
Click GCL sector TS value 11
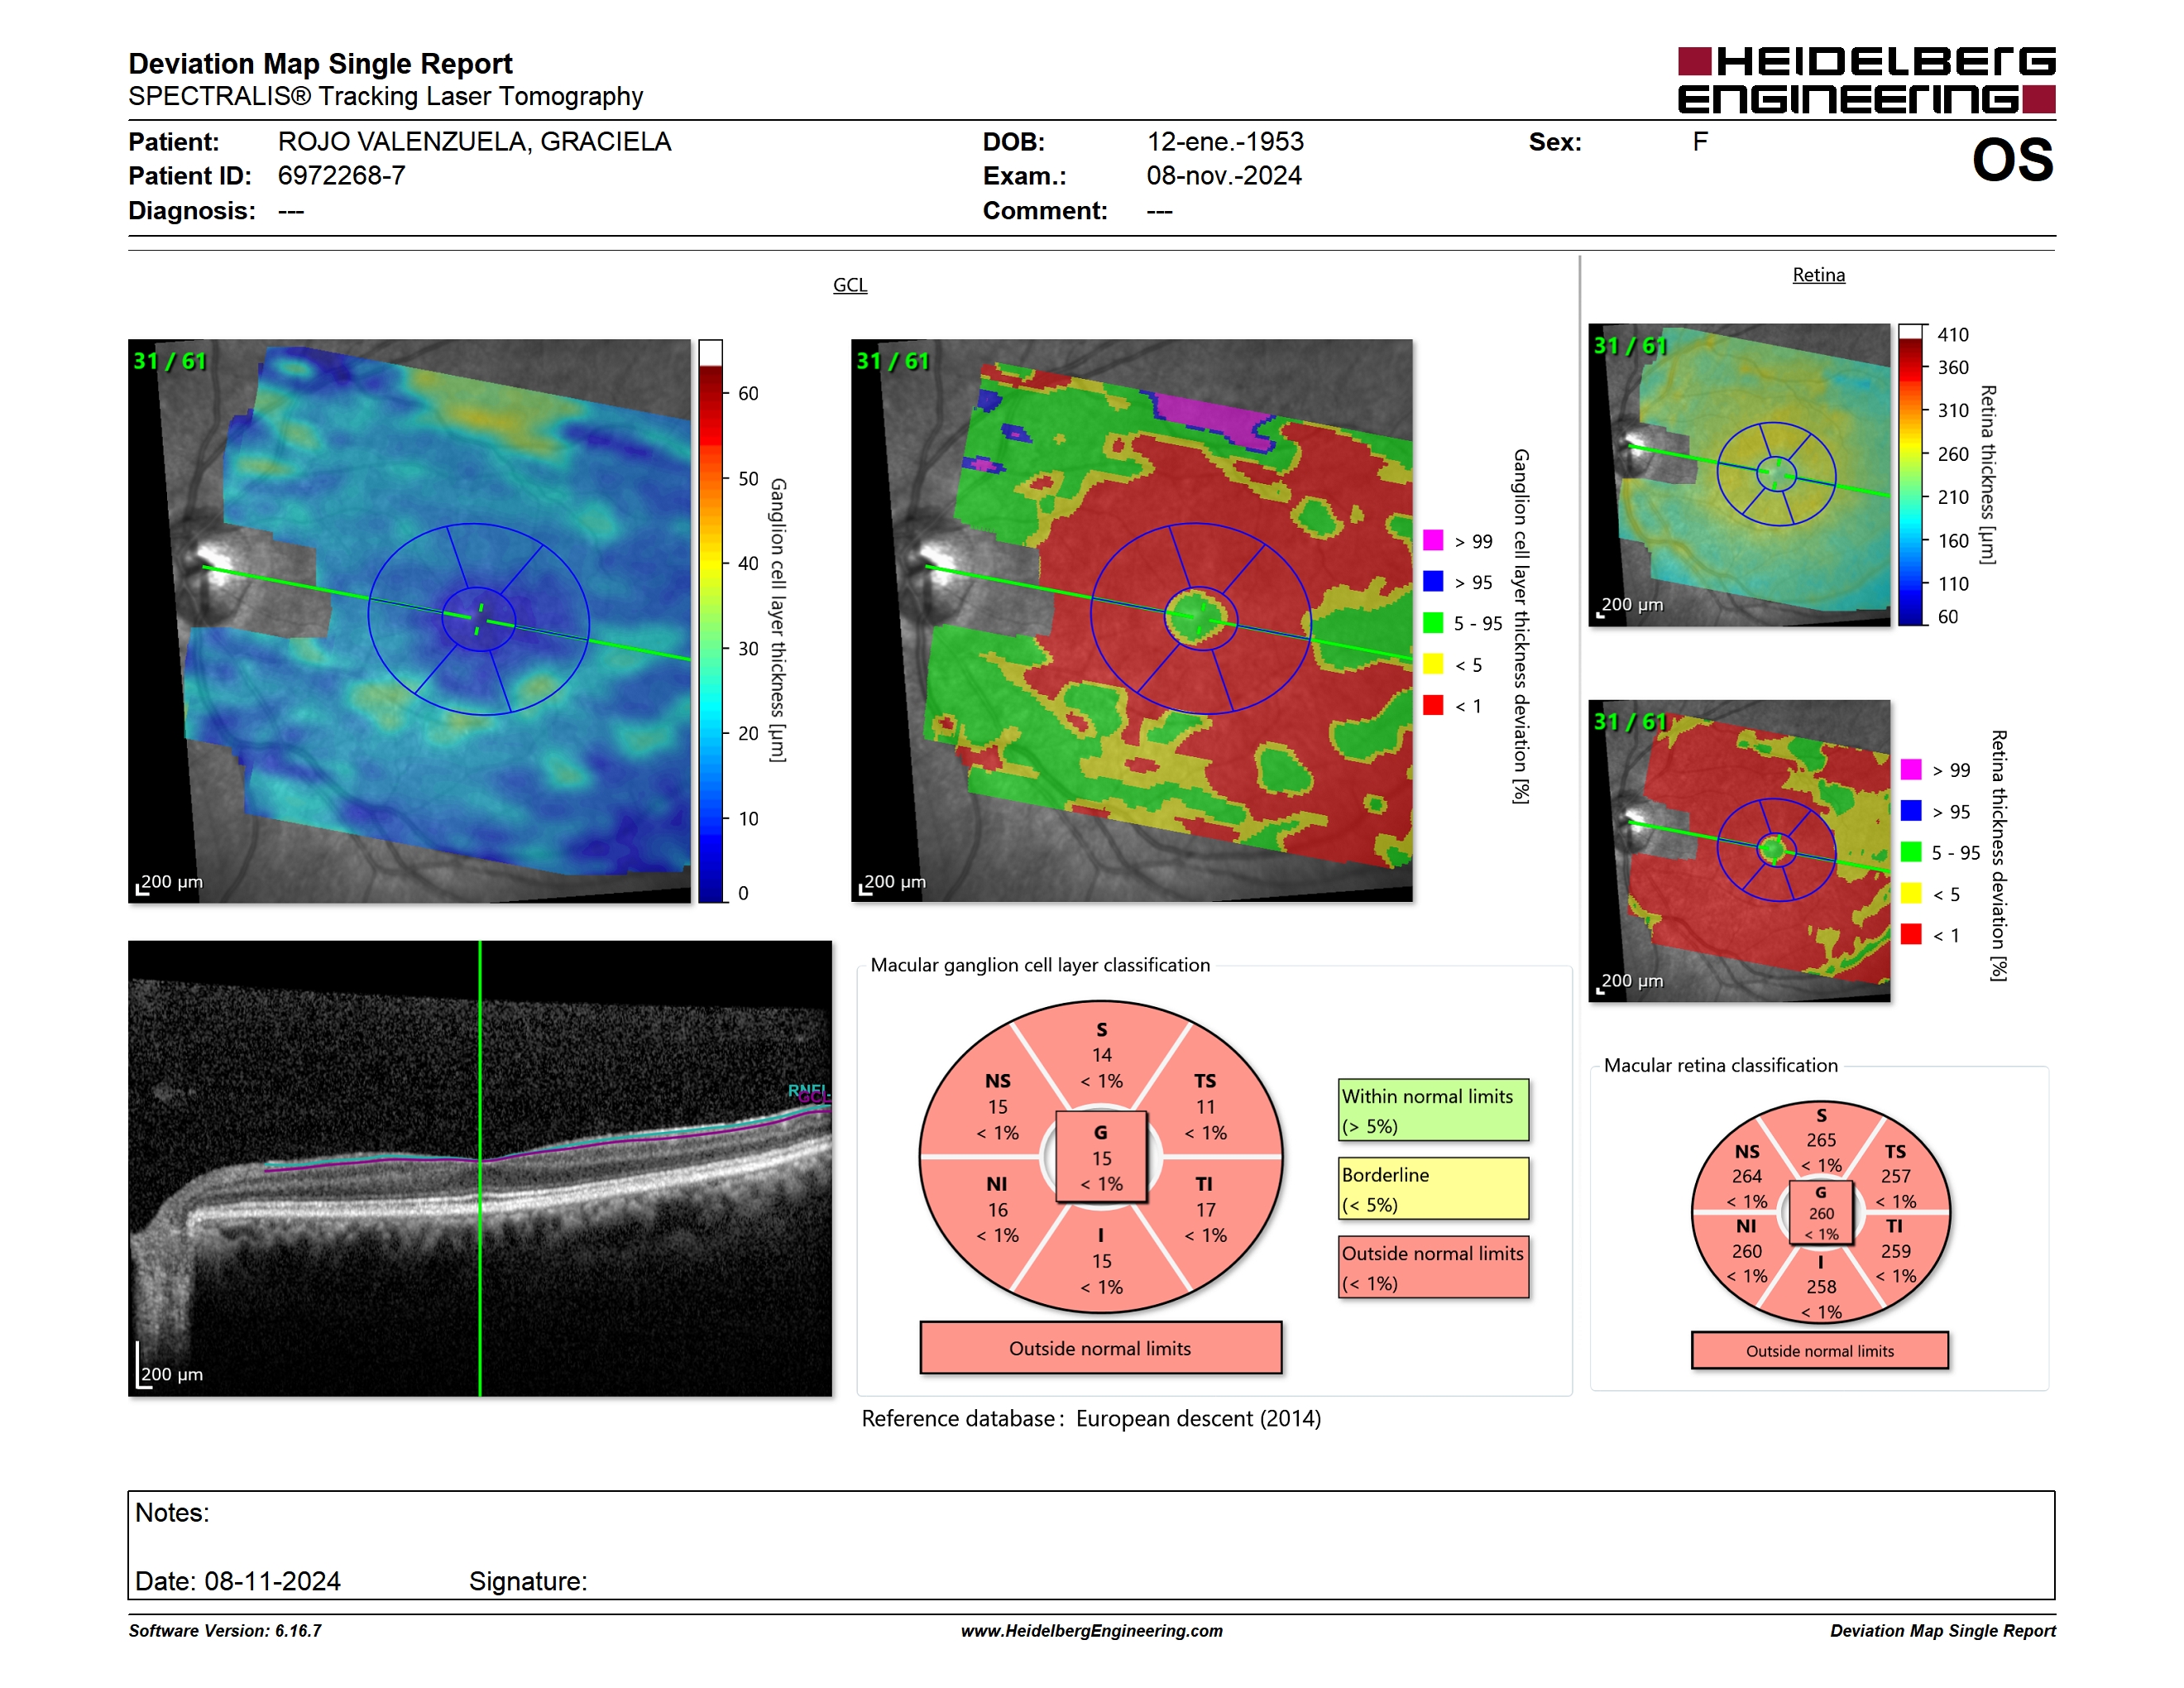pyautogui.click(x=1205, y=1107)
